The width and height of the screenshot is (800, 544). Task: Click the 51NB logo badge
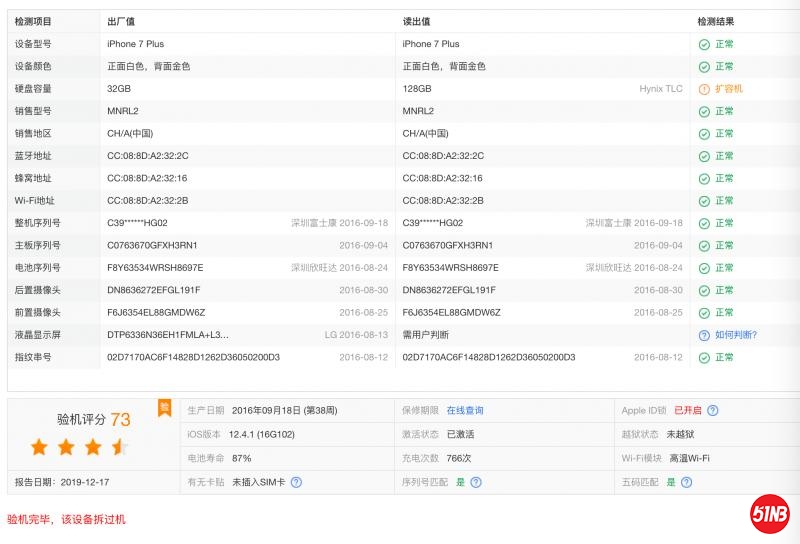point(770,515)
